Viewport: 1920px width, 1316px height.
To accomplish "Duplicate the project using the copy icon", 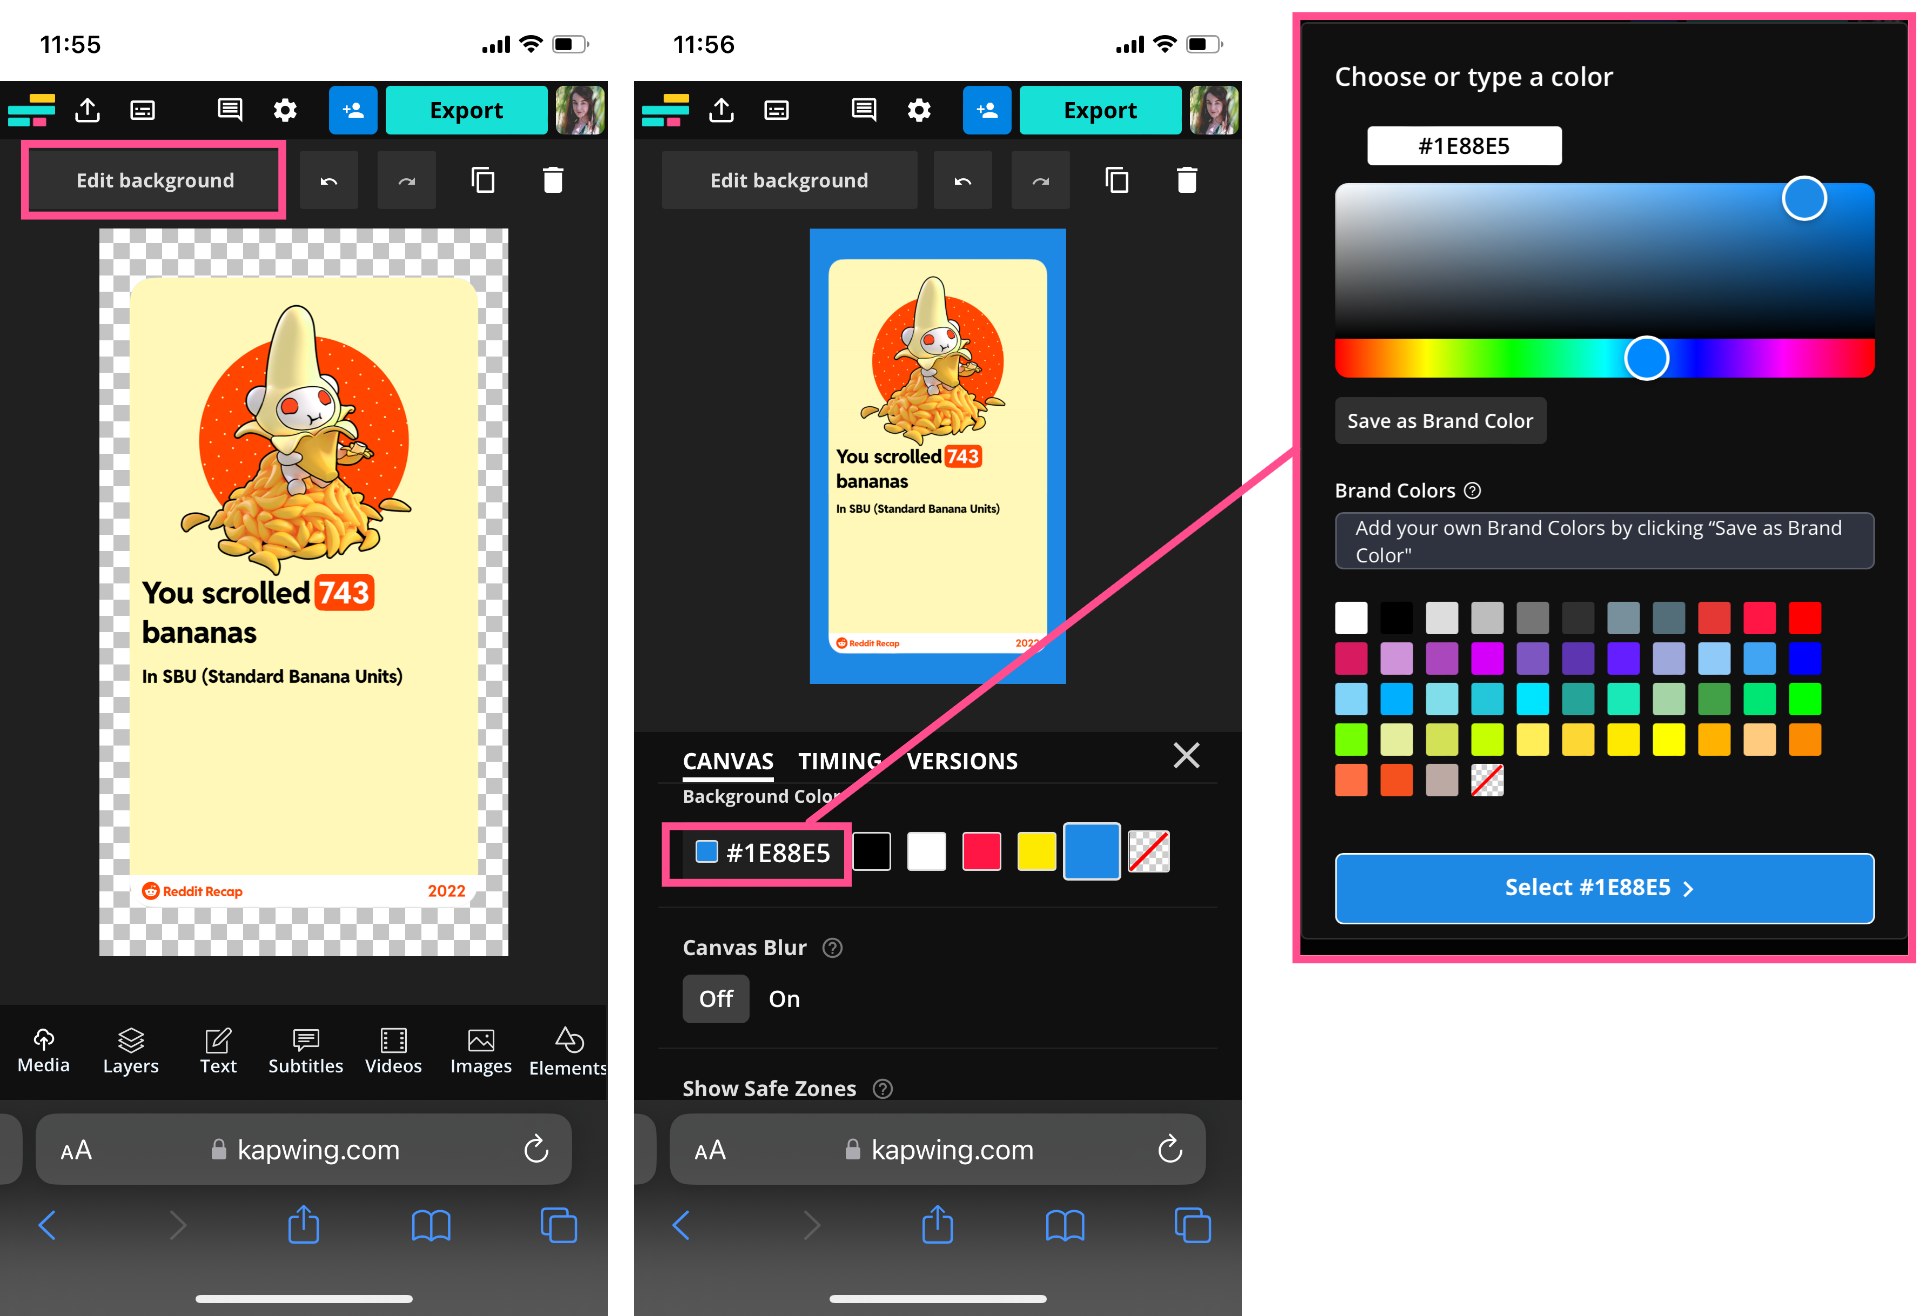I will [483, 180].
